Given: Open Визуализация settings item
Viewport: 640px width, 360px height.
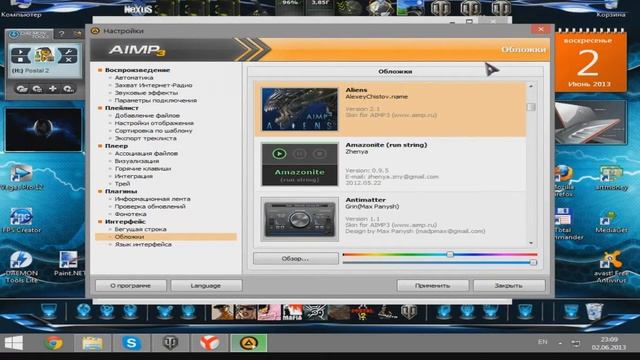Looking at the screenshot, I should (137, 161).
